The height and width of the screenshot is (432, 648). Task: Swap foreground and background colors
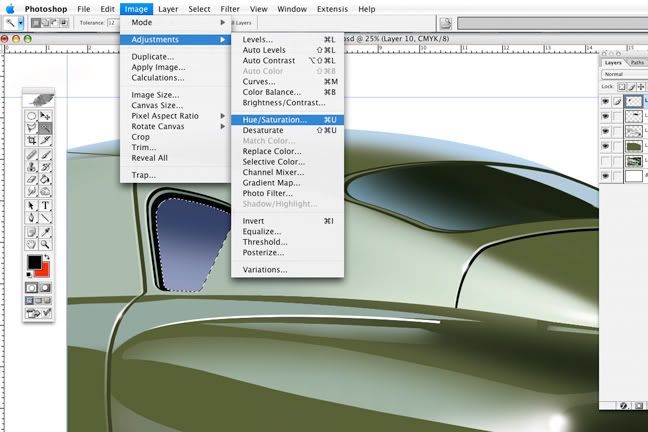47,258
